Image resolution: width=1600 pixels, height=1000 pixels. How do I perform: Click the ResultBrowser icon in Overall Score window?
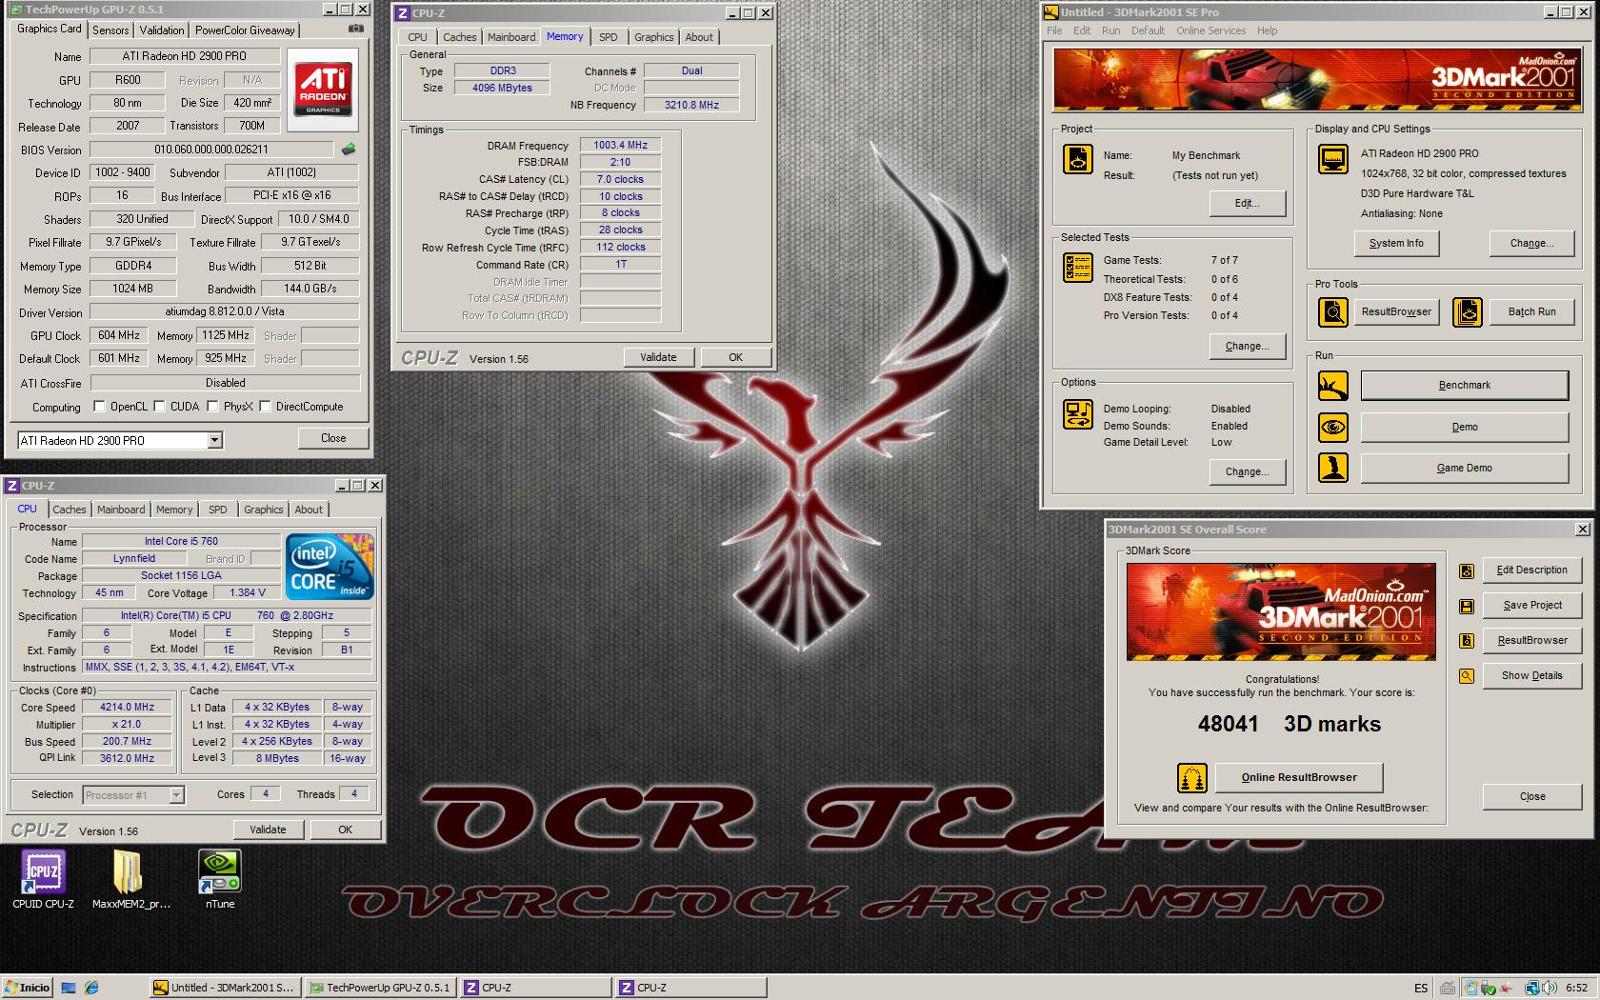pos(1466,641)
